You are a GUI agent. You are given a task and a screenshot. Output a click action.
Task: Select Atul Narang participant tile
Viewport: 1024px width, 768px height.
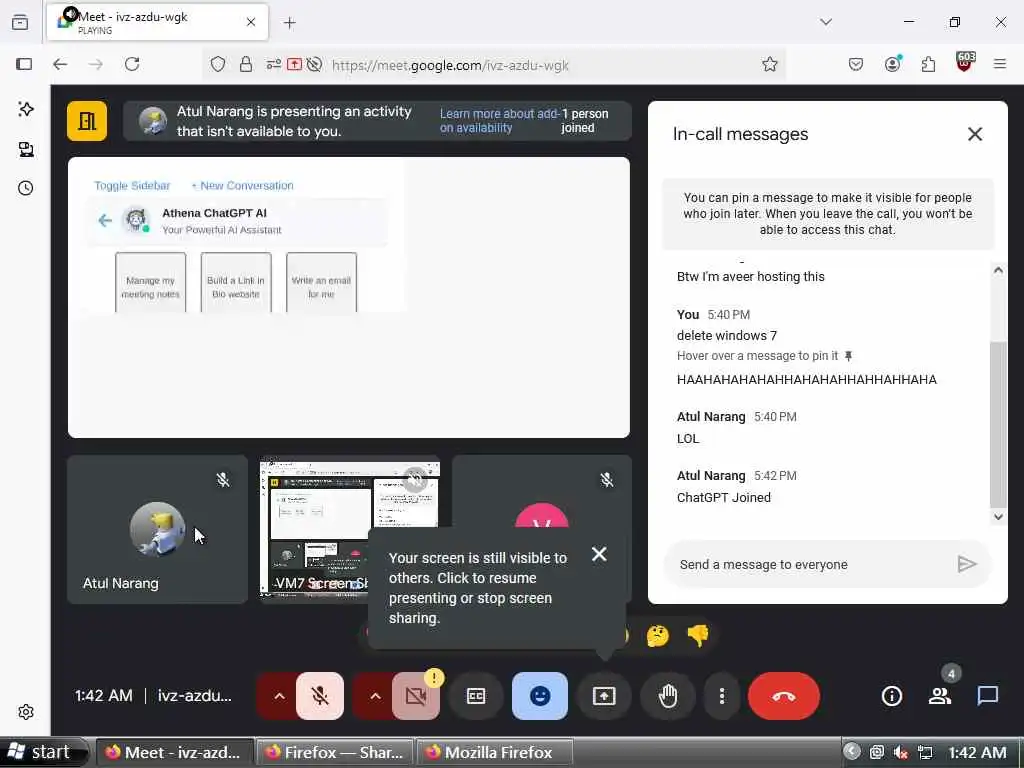click(157, 530)
